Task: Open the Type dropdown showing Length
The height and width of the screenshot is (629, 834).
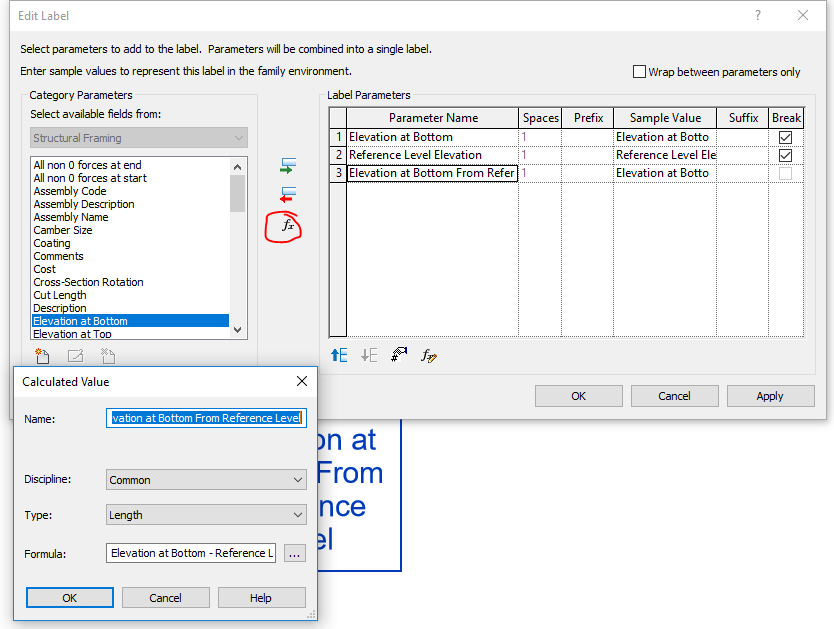Action: (206, 515)
